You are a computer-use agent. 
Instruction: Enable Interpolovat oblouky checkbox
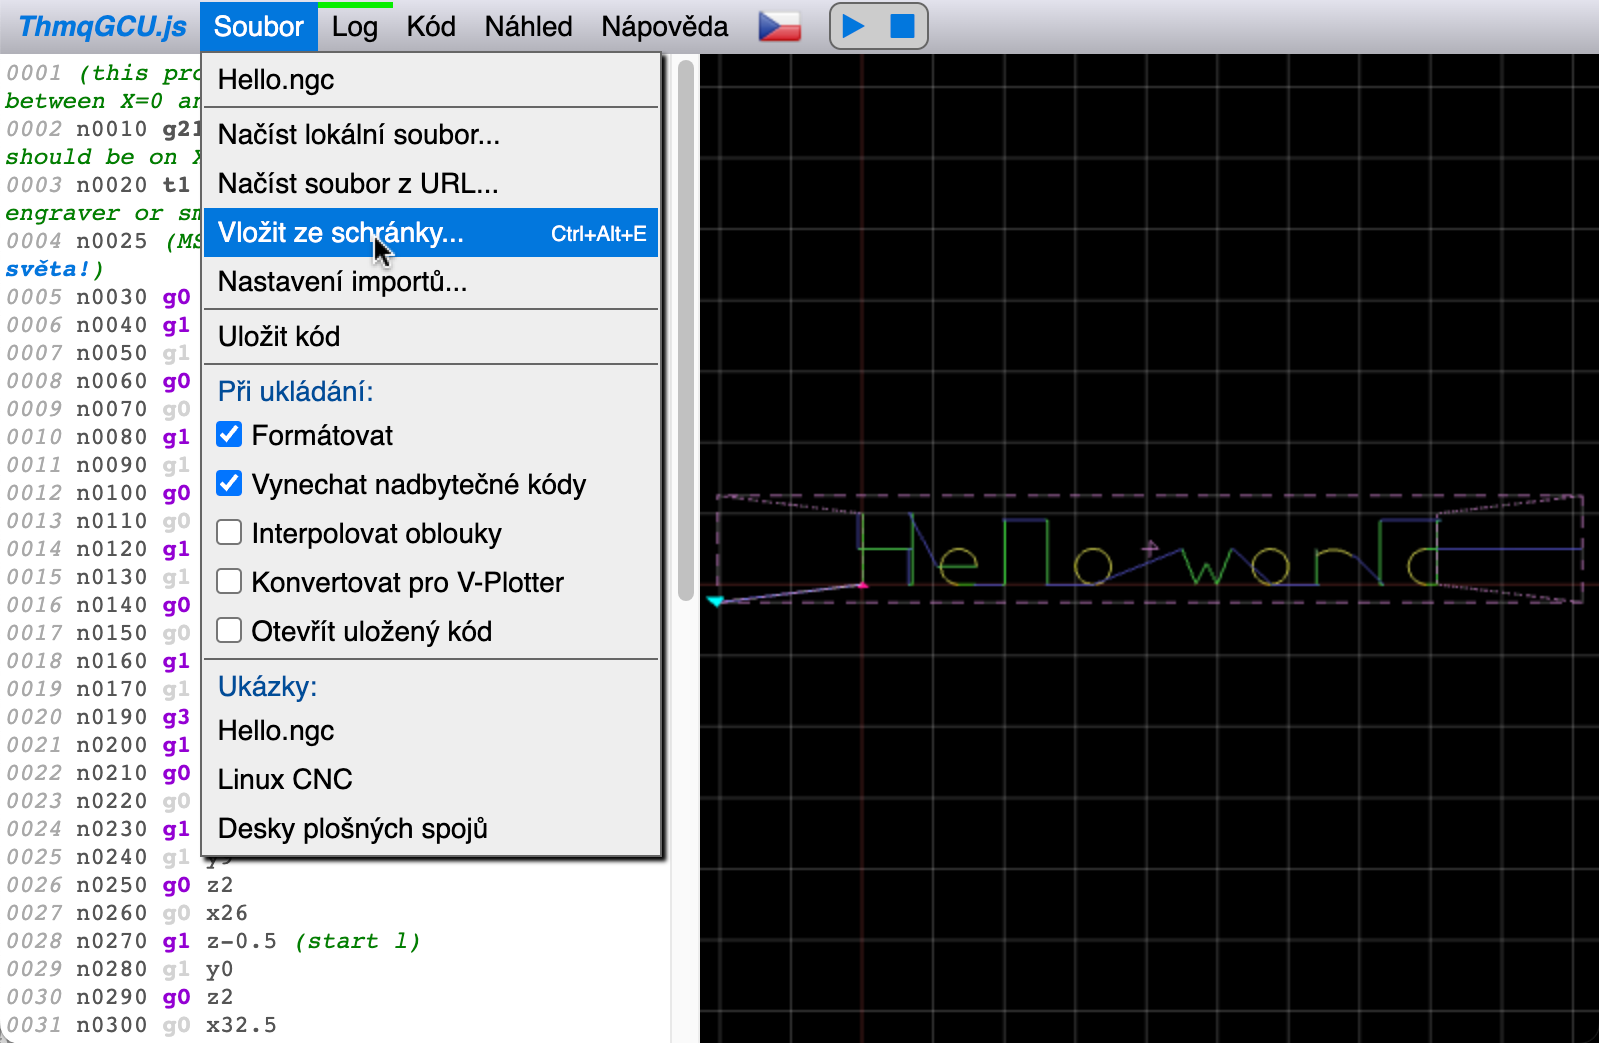(x=230, y=532)
